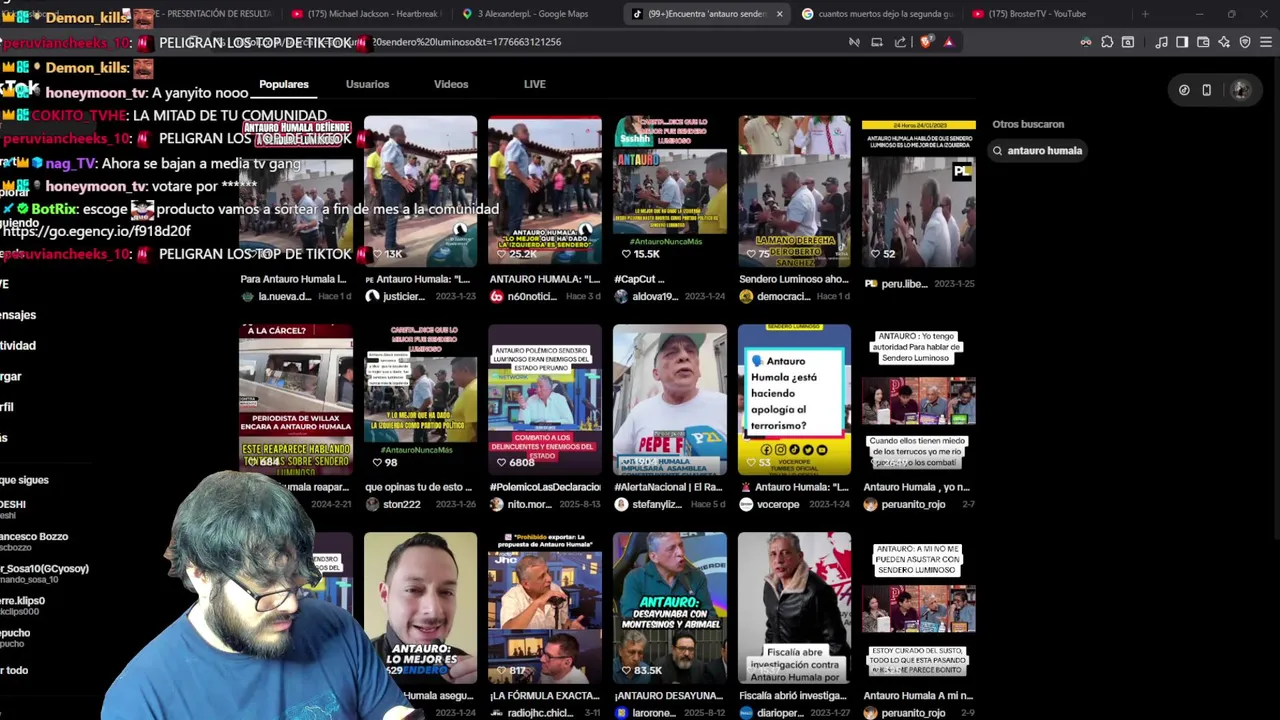1280x720 pixels.
Task: Click '#AlertaNacional | El Ra...' caption
Action: 670,487
